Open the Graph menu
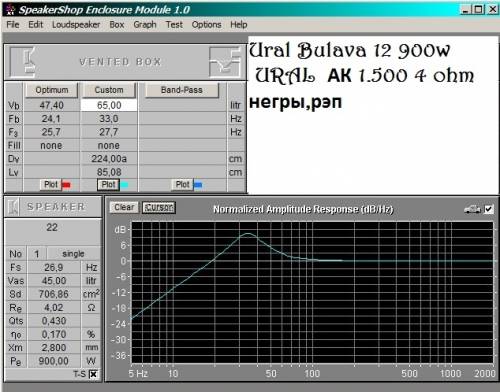Image resolution: width=500 pixels, height=392 pixels. [x=145, y=25]
